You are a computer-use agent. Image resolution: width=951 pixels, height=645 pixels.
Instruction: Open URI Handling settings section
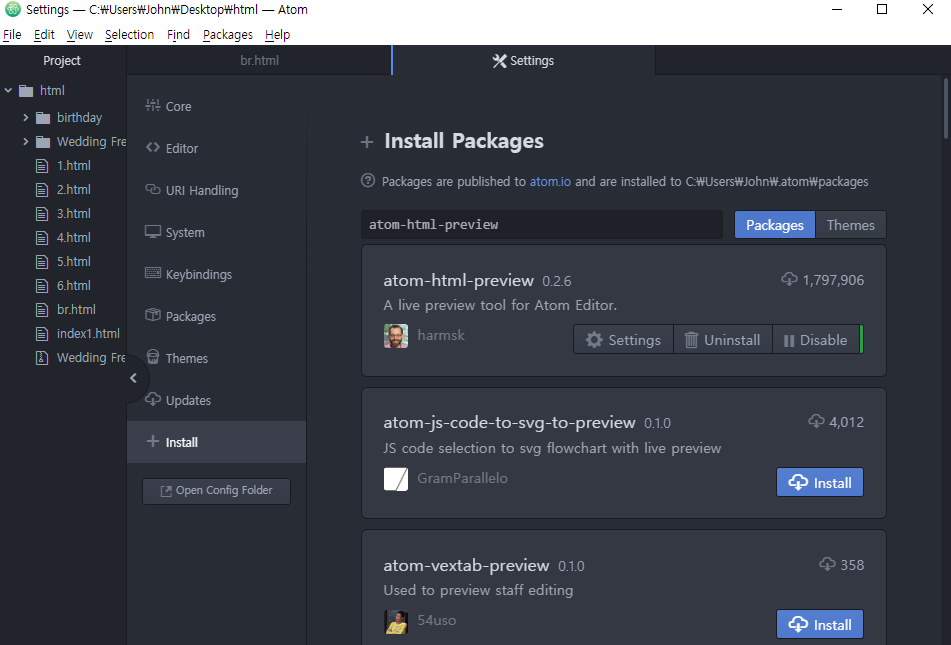point(217,190)
